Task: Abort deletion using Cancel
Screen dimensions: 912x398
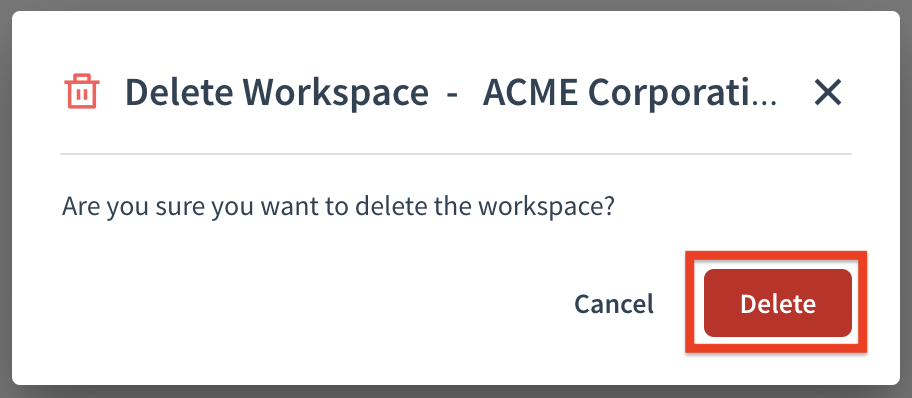Action: pyautogui.click(x=614, y=303)
